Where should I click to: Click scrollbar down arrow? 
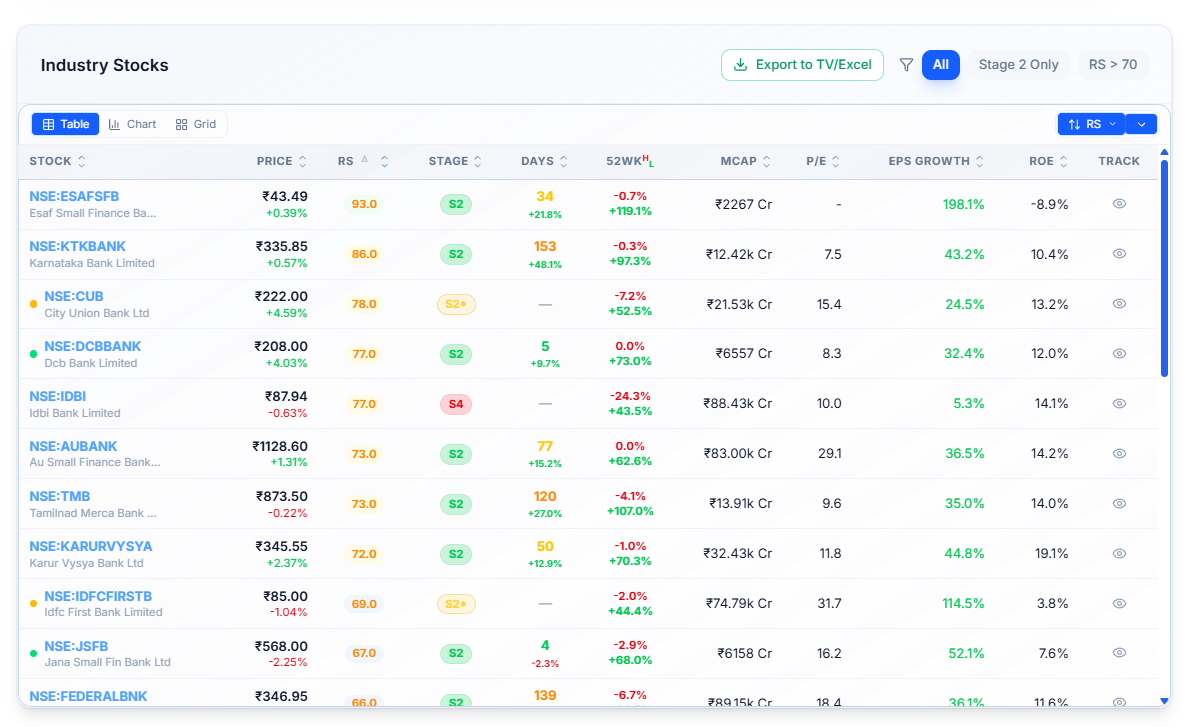pyautogui.click(x=1164, y=700)
